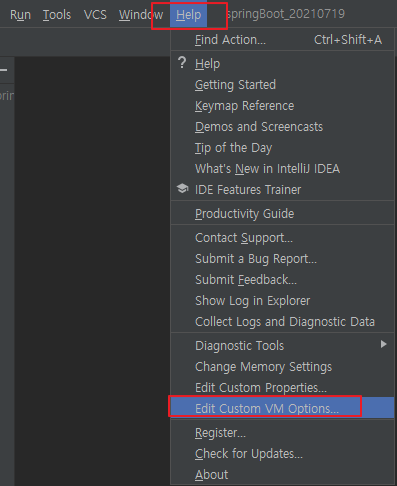Open the Help entry in dropdown

click(x=282, y=64)
